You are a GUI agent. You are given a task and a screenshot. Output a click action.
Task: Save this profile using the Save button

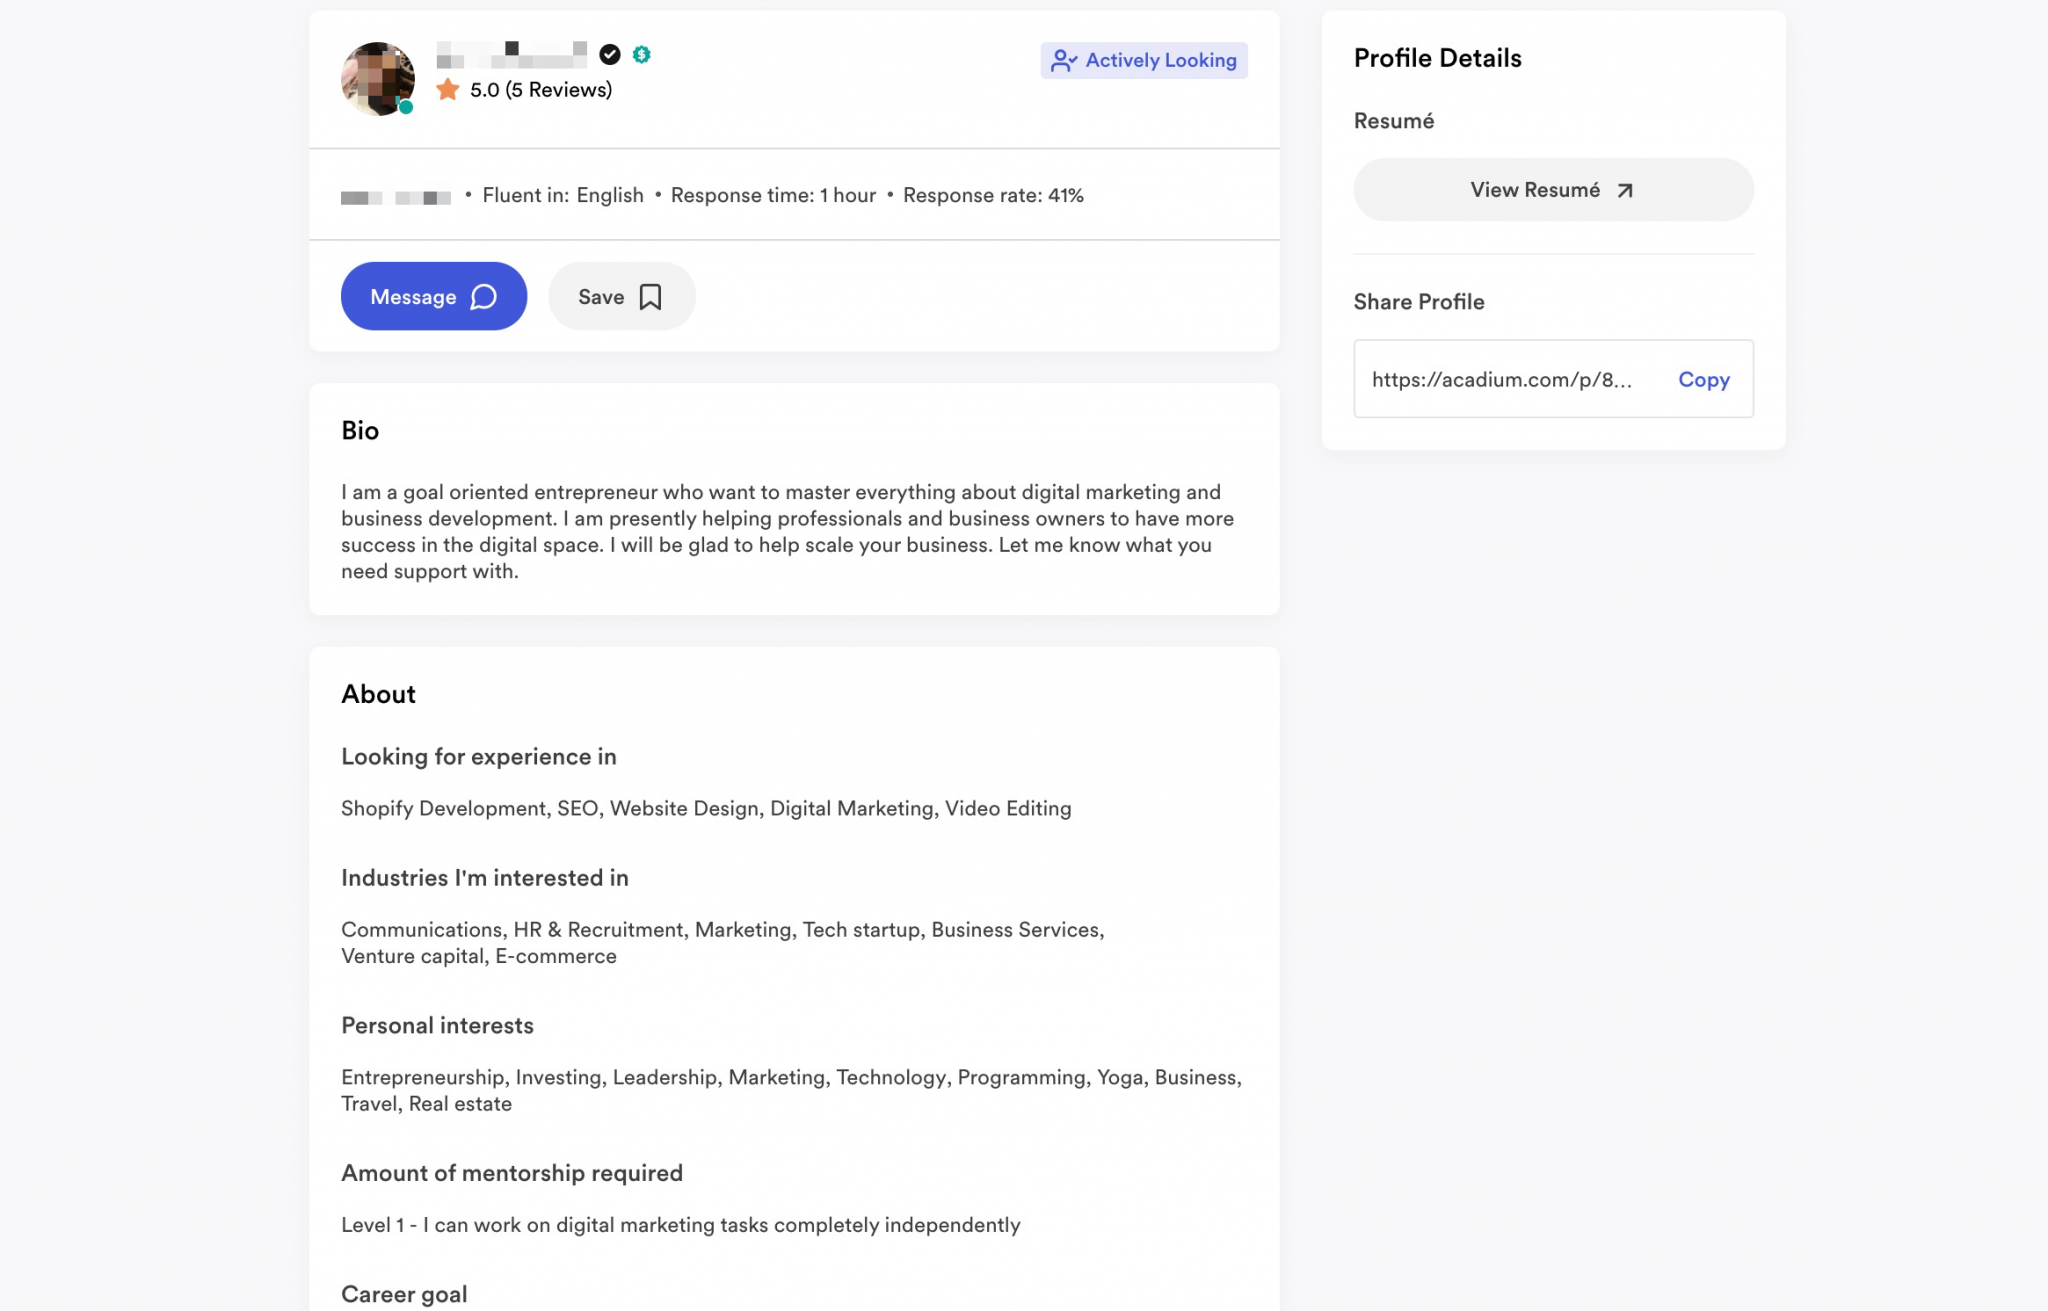coord(621,296)
